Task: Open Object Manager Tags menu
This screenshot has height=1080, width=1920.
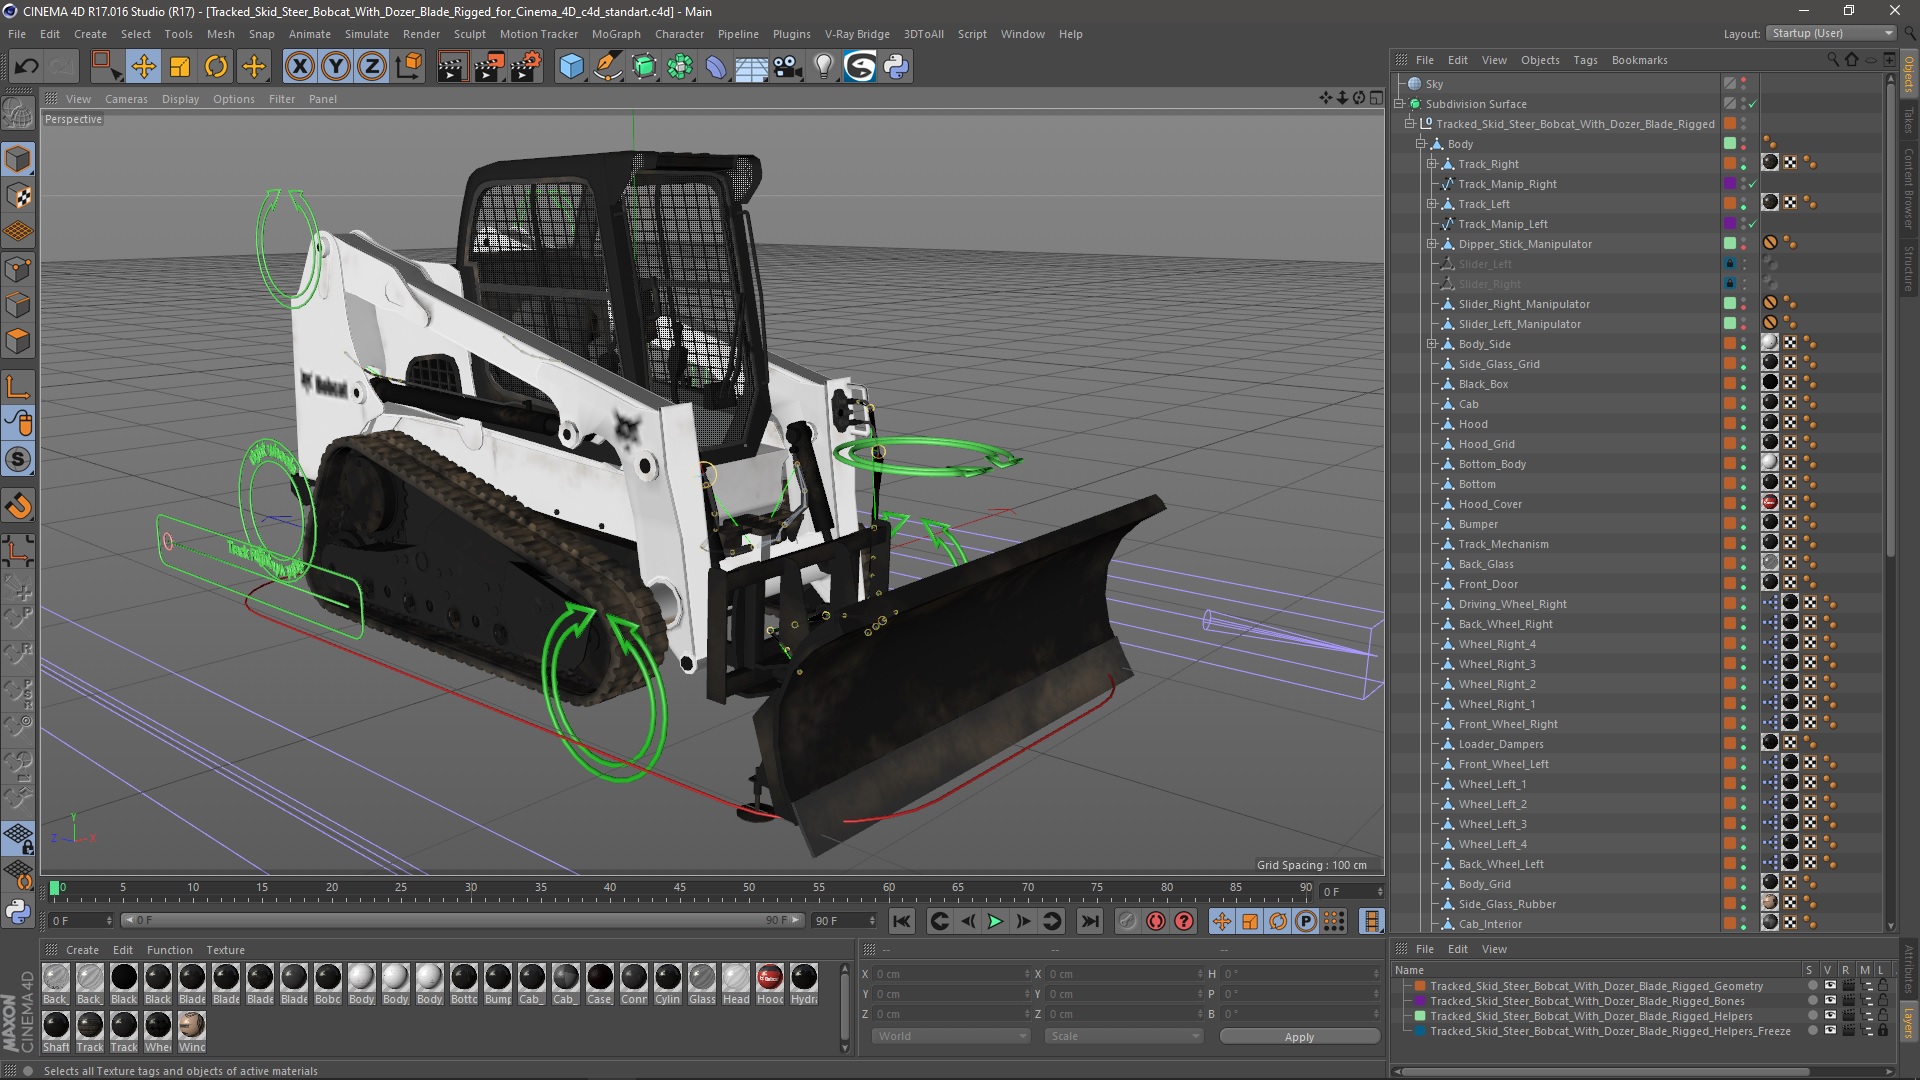Action: click(1585, 60)
